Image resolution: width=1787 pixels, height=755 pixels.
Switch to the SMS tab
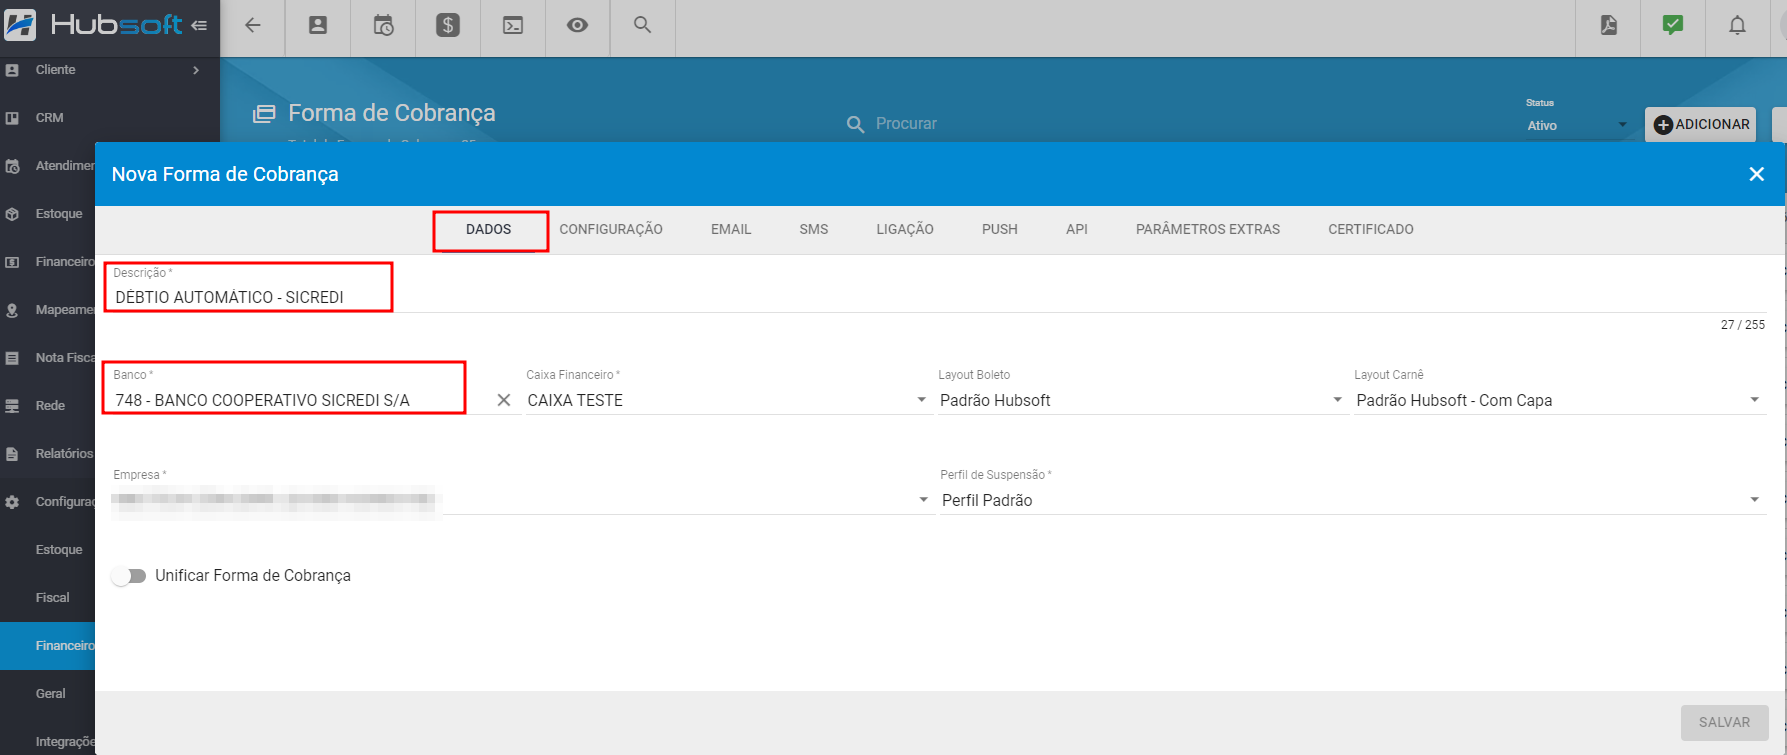coord(814,229)
